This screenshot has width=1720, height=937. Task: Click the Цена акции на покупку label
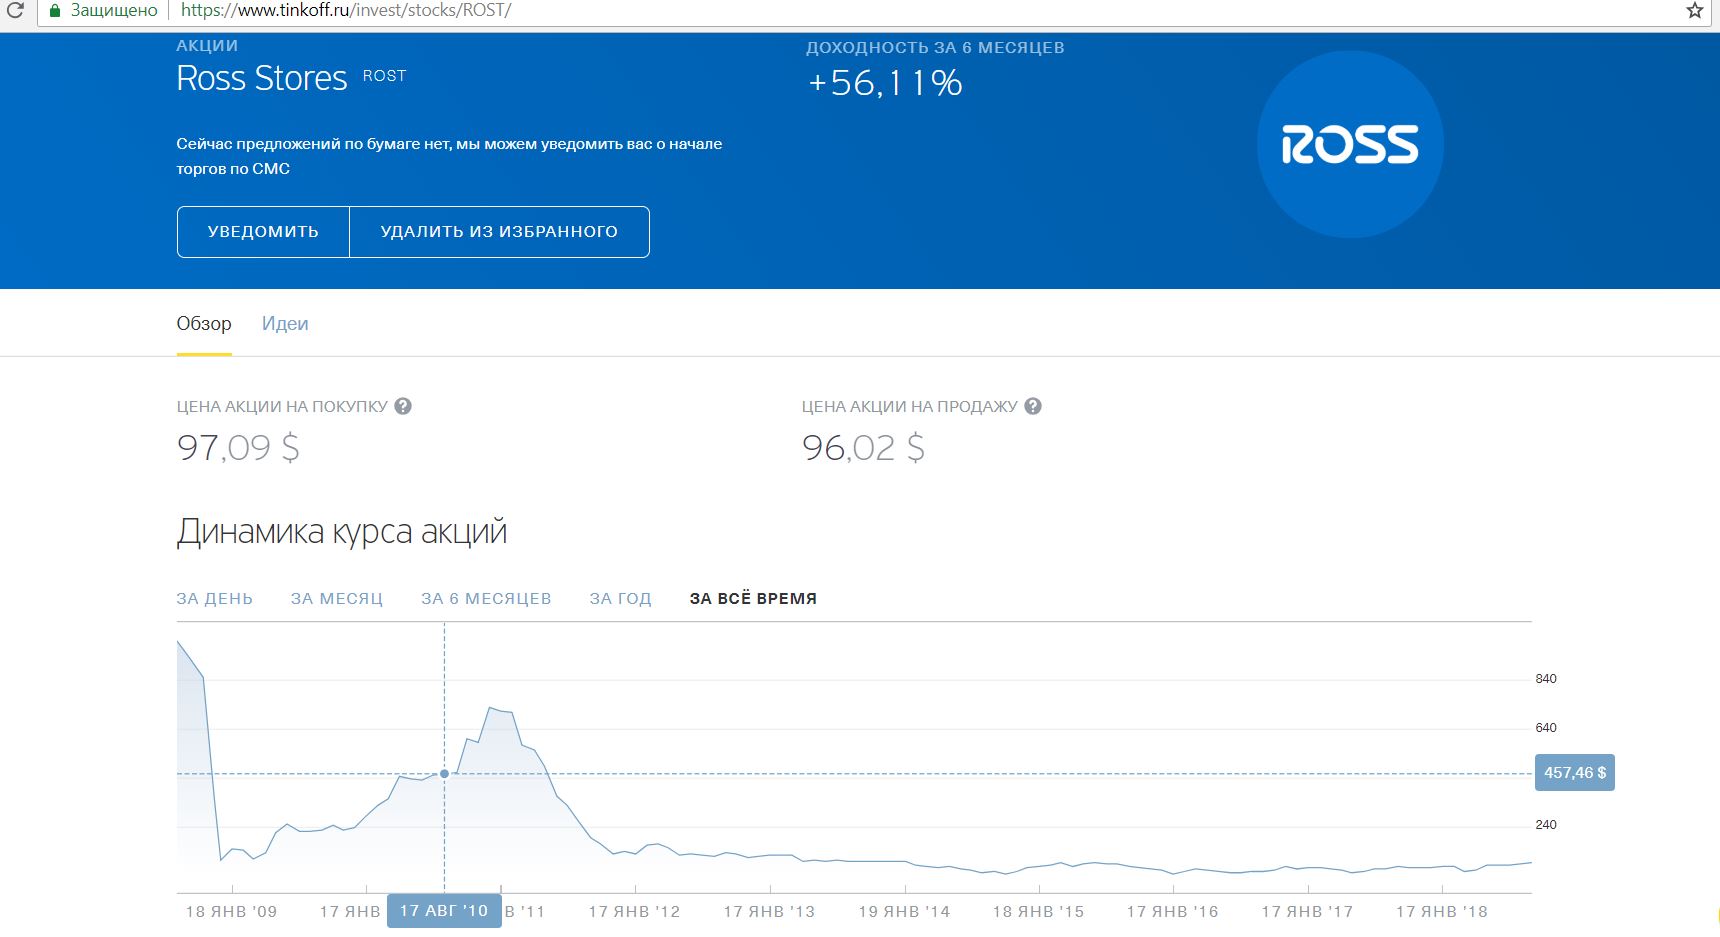pyautogui.click(x=282, y=407)
